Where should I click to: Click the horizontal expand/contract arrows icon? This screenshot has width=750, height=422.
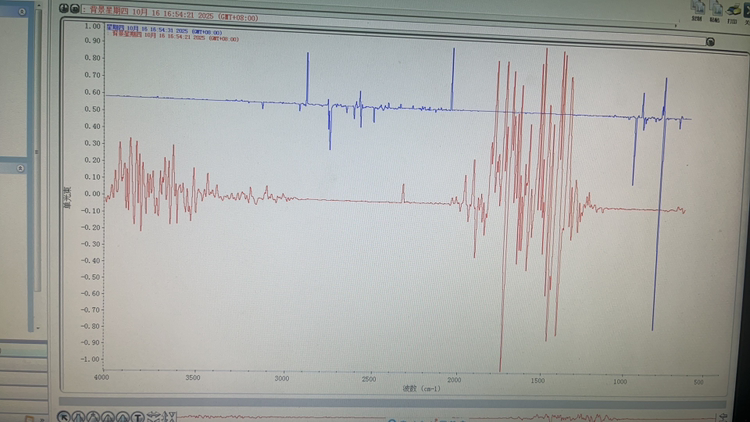click(153, 417)
